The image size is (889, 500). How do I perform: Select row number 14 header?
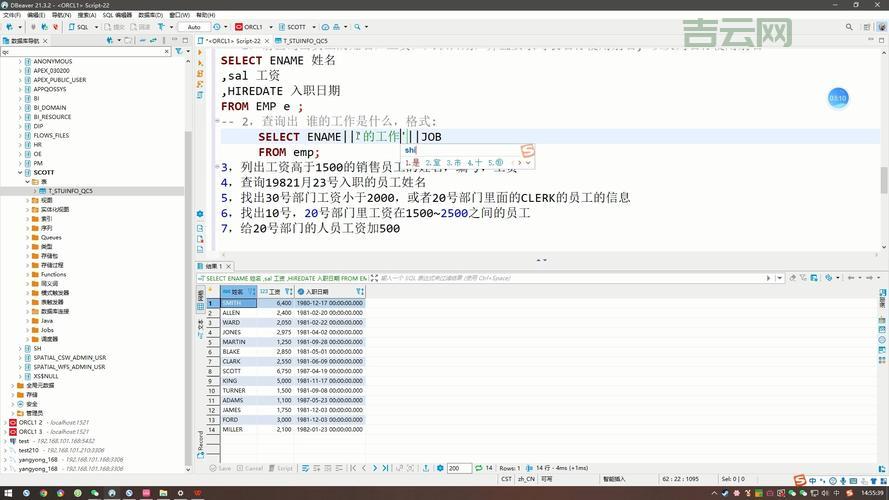(x=213, y=430)
